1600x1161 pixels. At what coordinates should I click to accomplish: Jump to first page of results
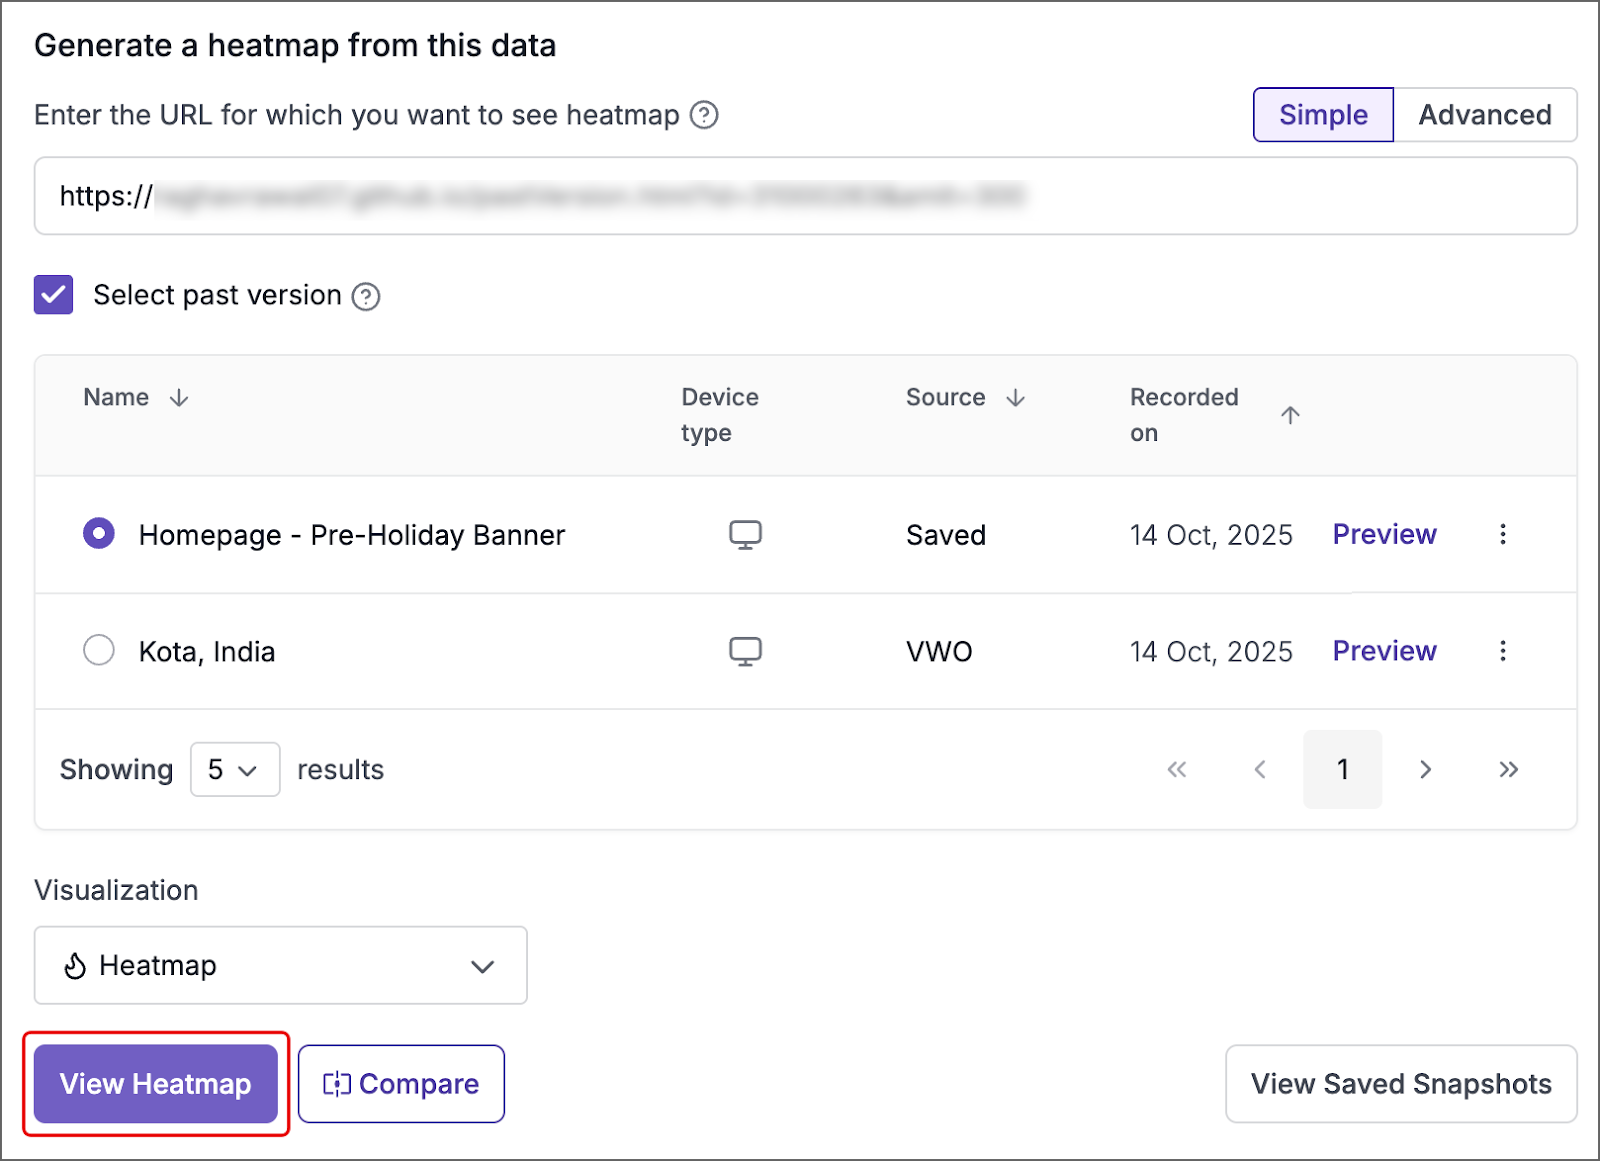click(1177, 769)
